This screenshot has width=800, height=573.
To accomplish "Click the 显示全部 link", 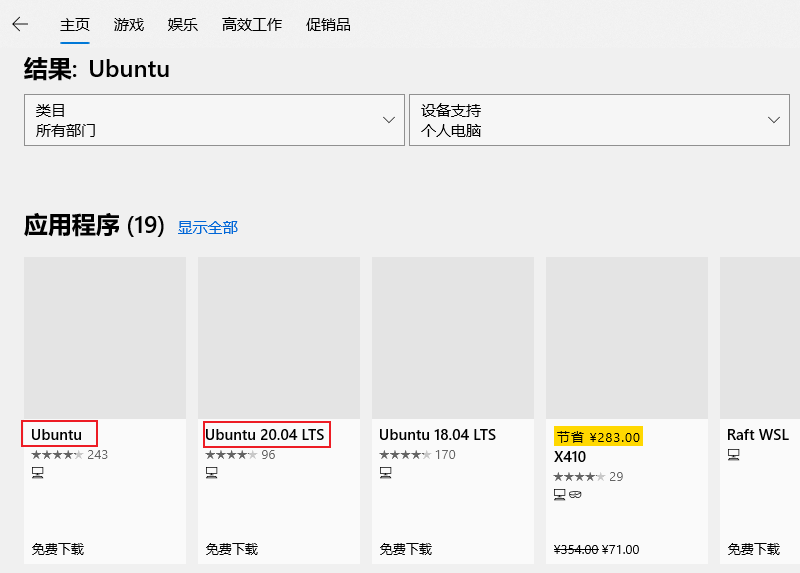I will (208, 228).
